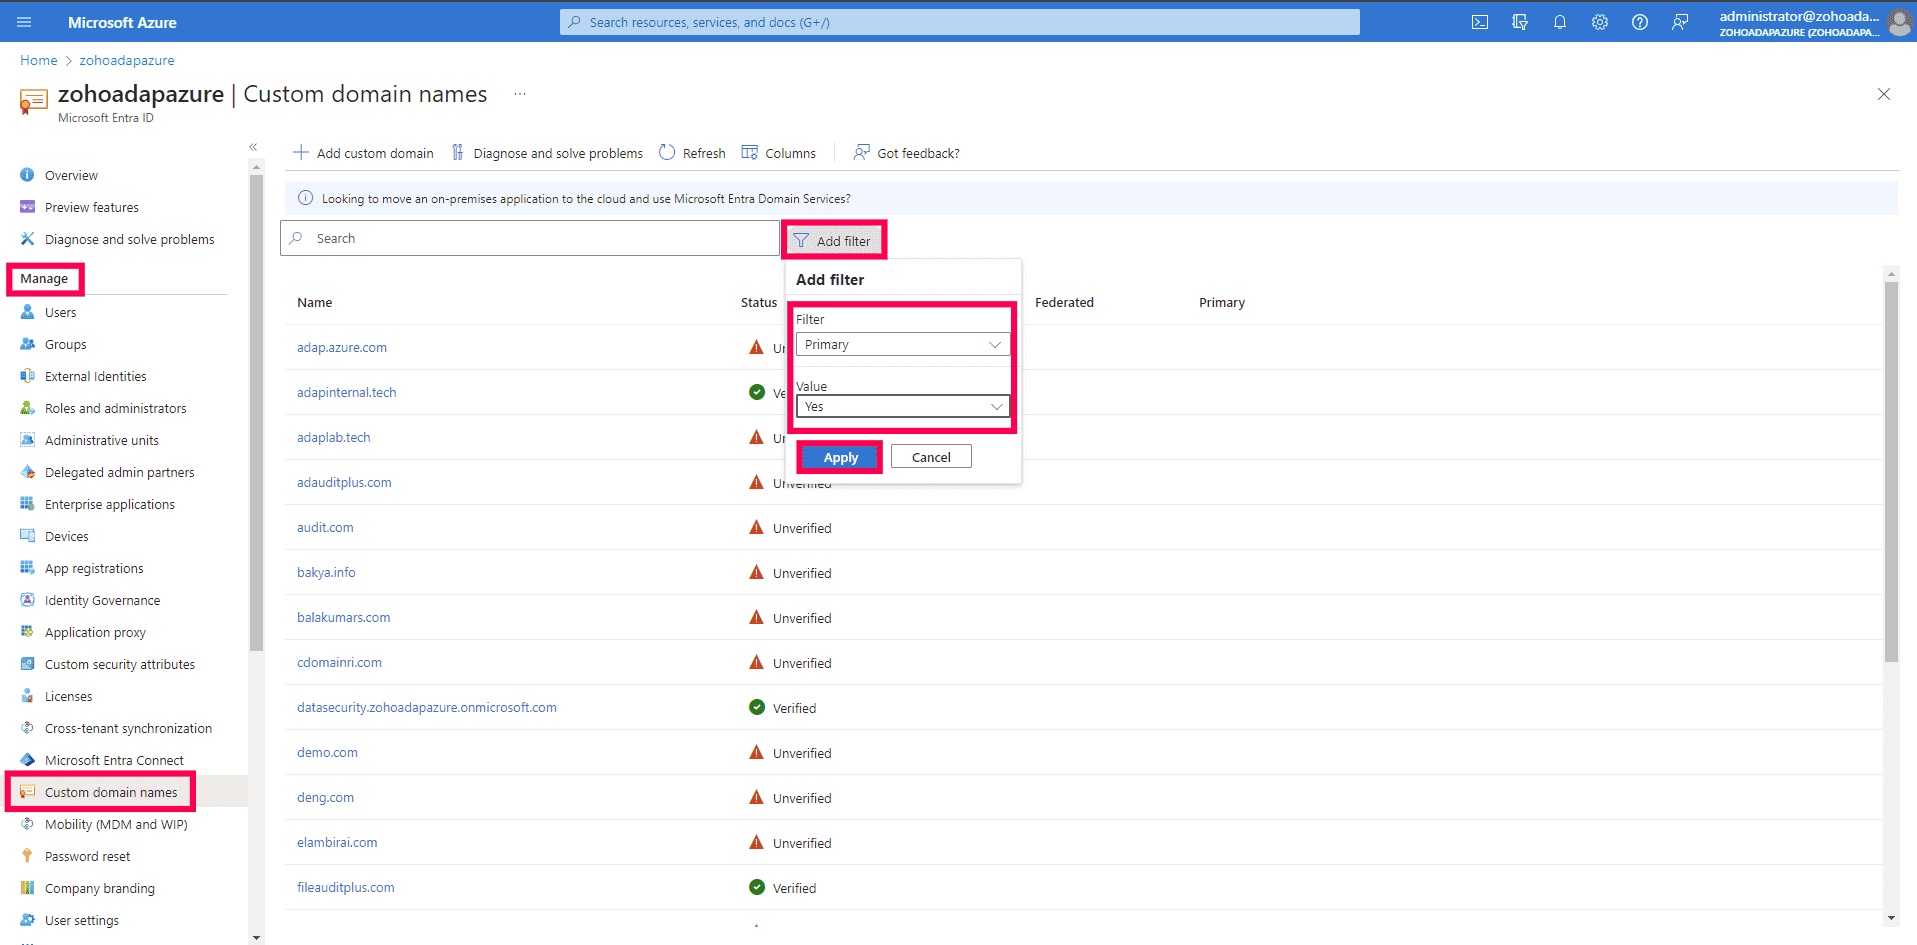Click the help question mark icon
The height and width of the screenshot is (945, 1917).
[x=1640, y=22]
